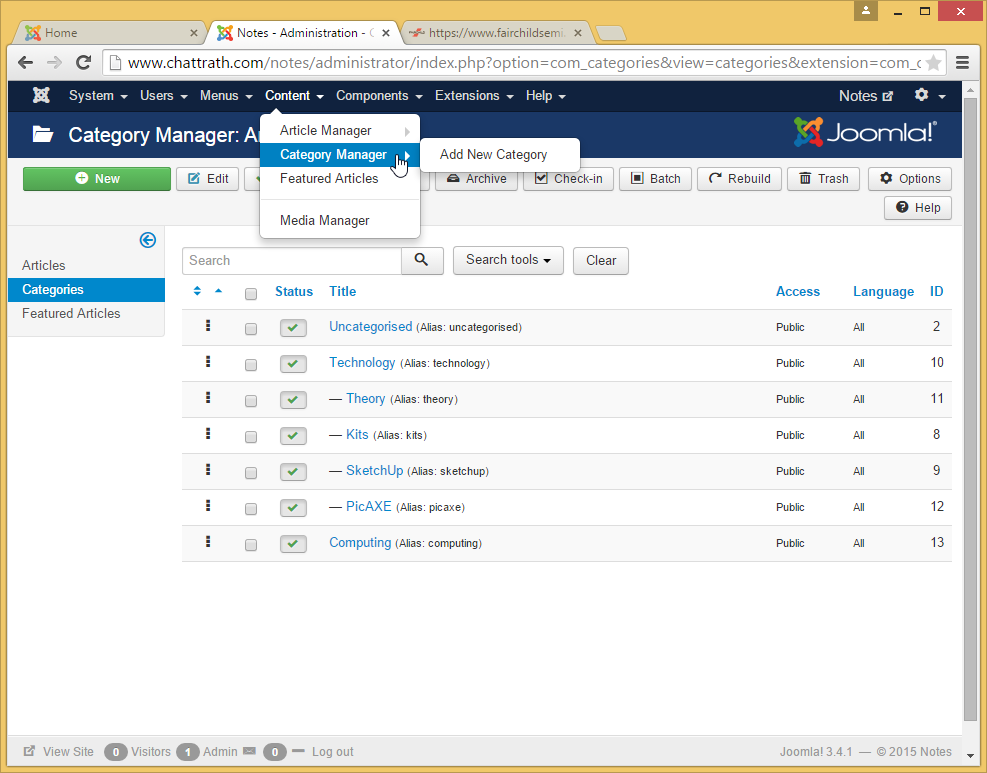Bookmark this page with star icon

pos(933,62)
